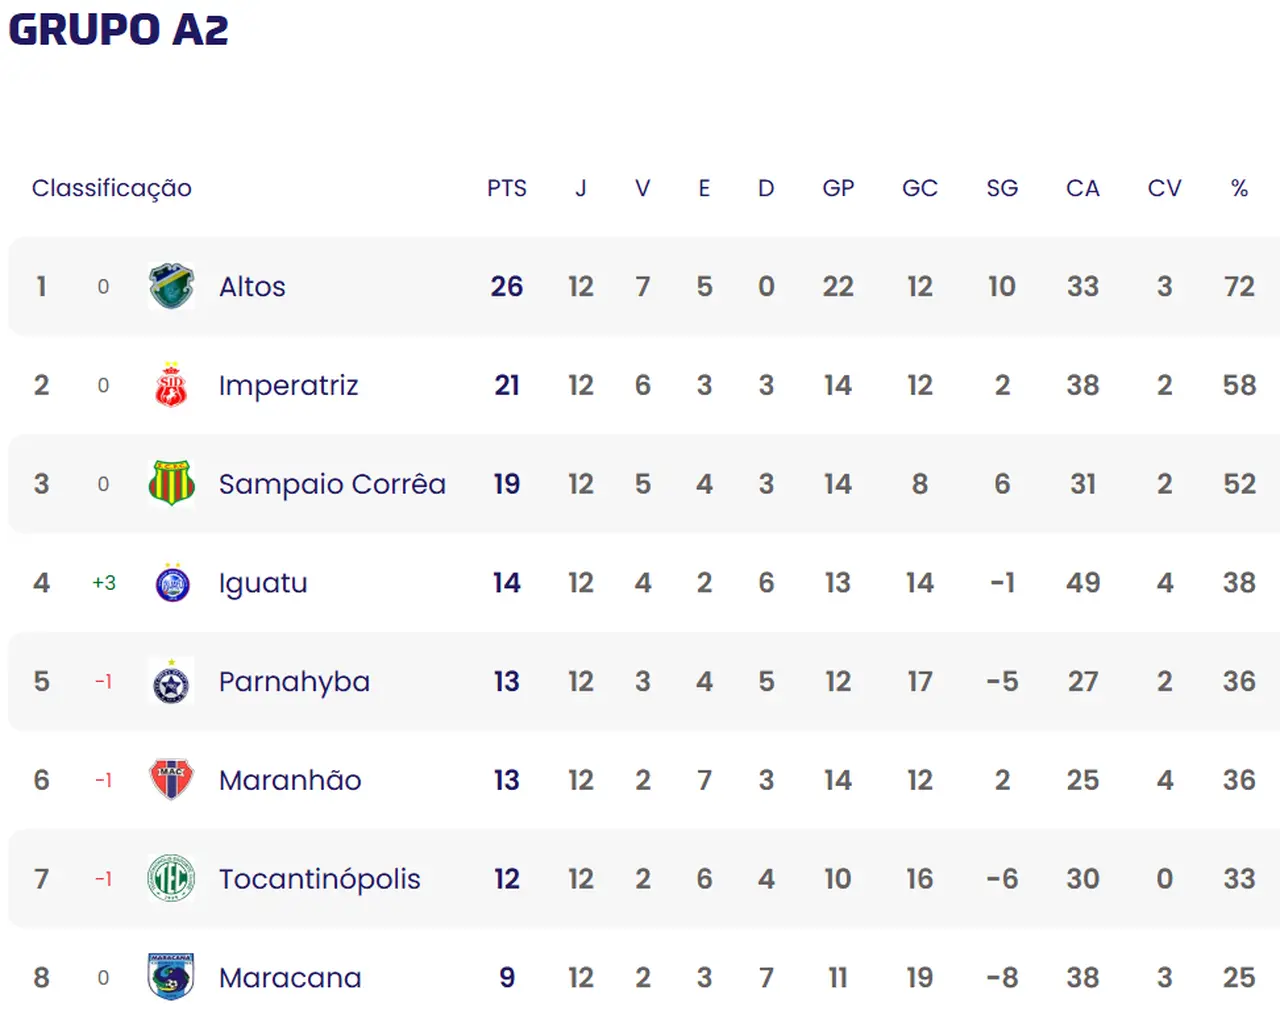This screenshot has width=1280, height=1015.
Task: Click the GP column header
Action: (838, 188)
